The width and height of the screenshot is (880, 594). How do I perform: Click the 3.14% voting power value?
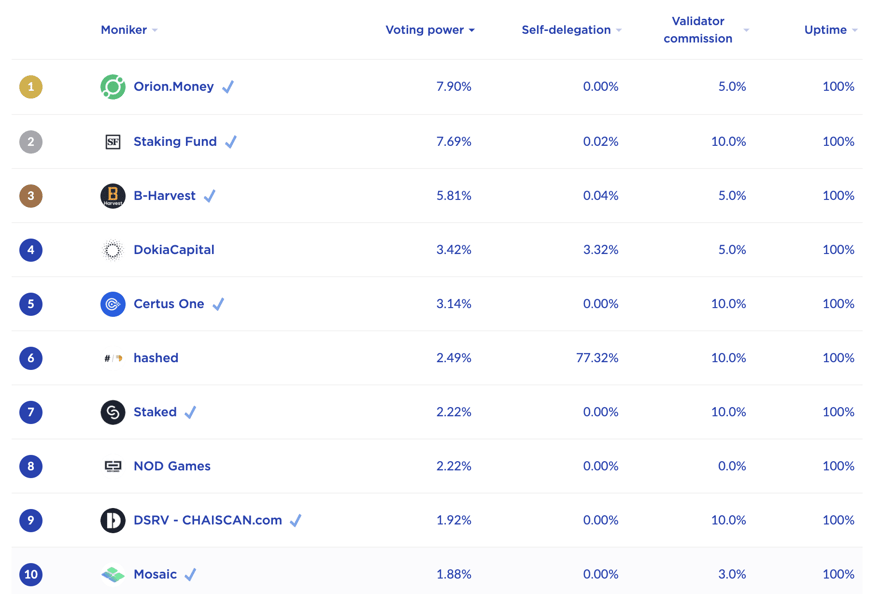pyautogui.click(x=453, y=304)
